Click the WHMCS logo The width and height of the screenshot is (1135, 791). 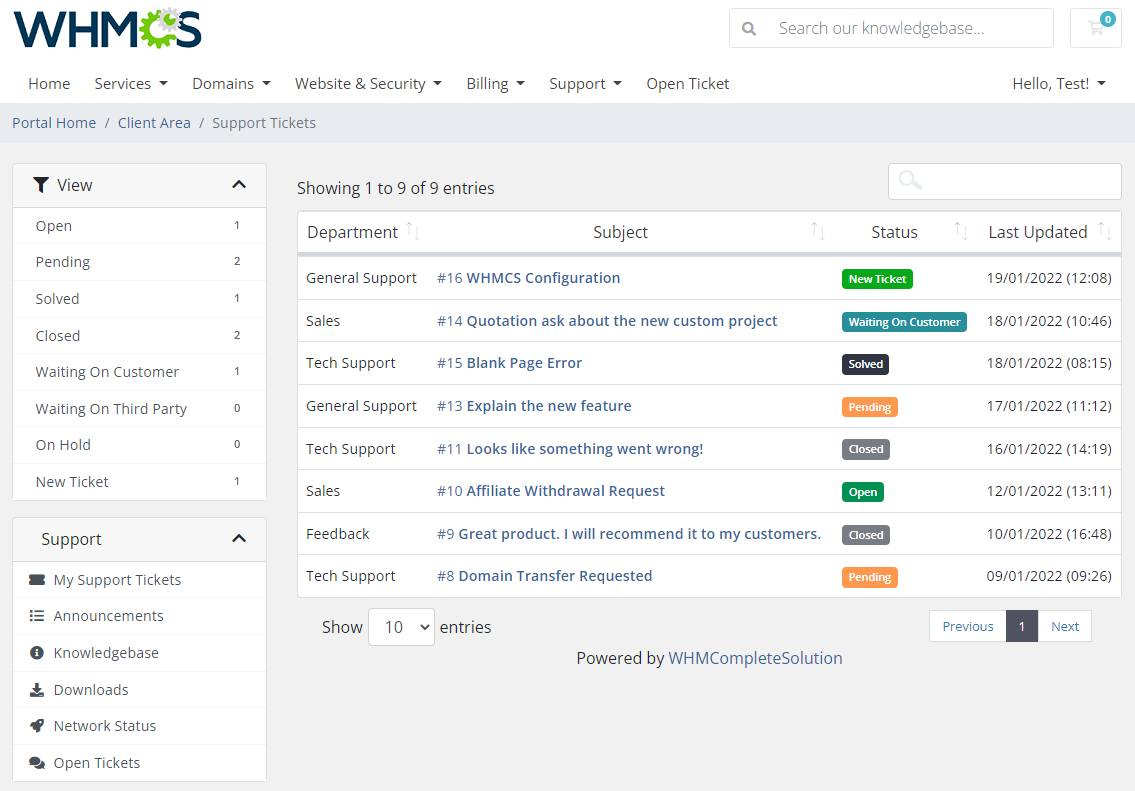[x=107, y=29]
